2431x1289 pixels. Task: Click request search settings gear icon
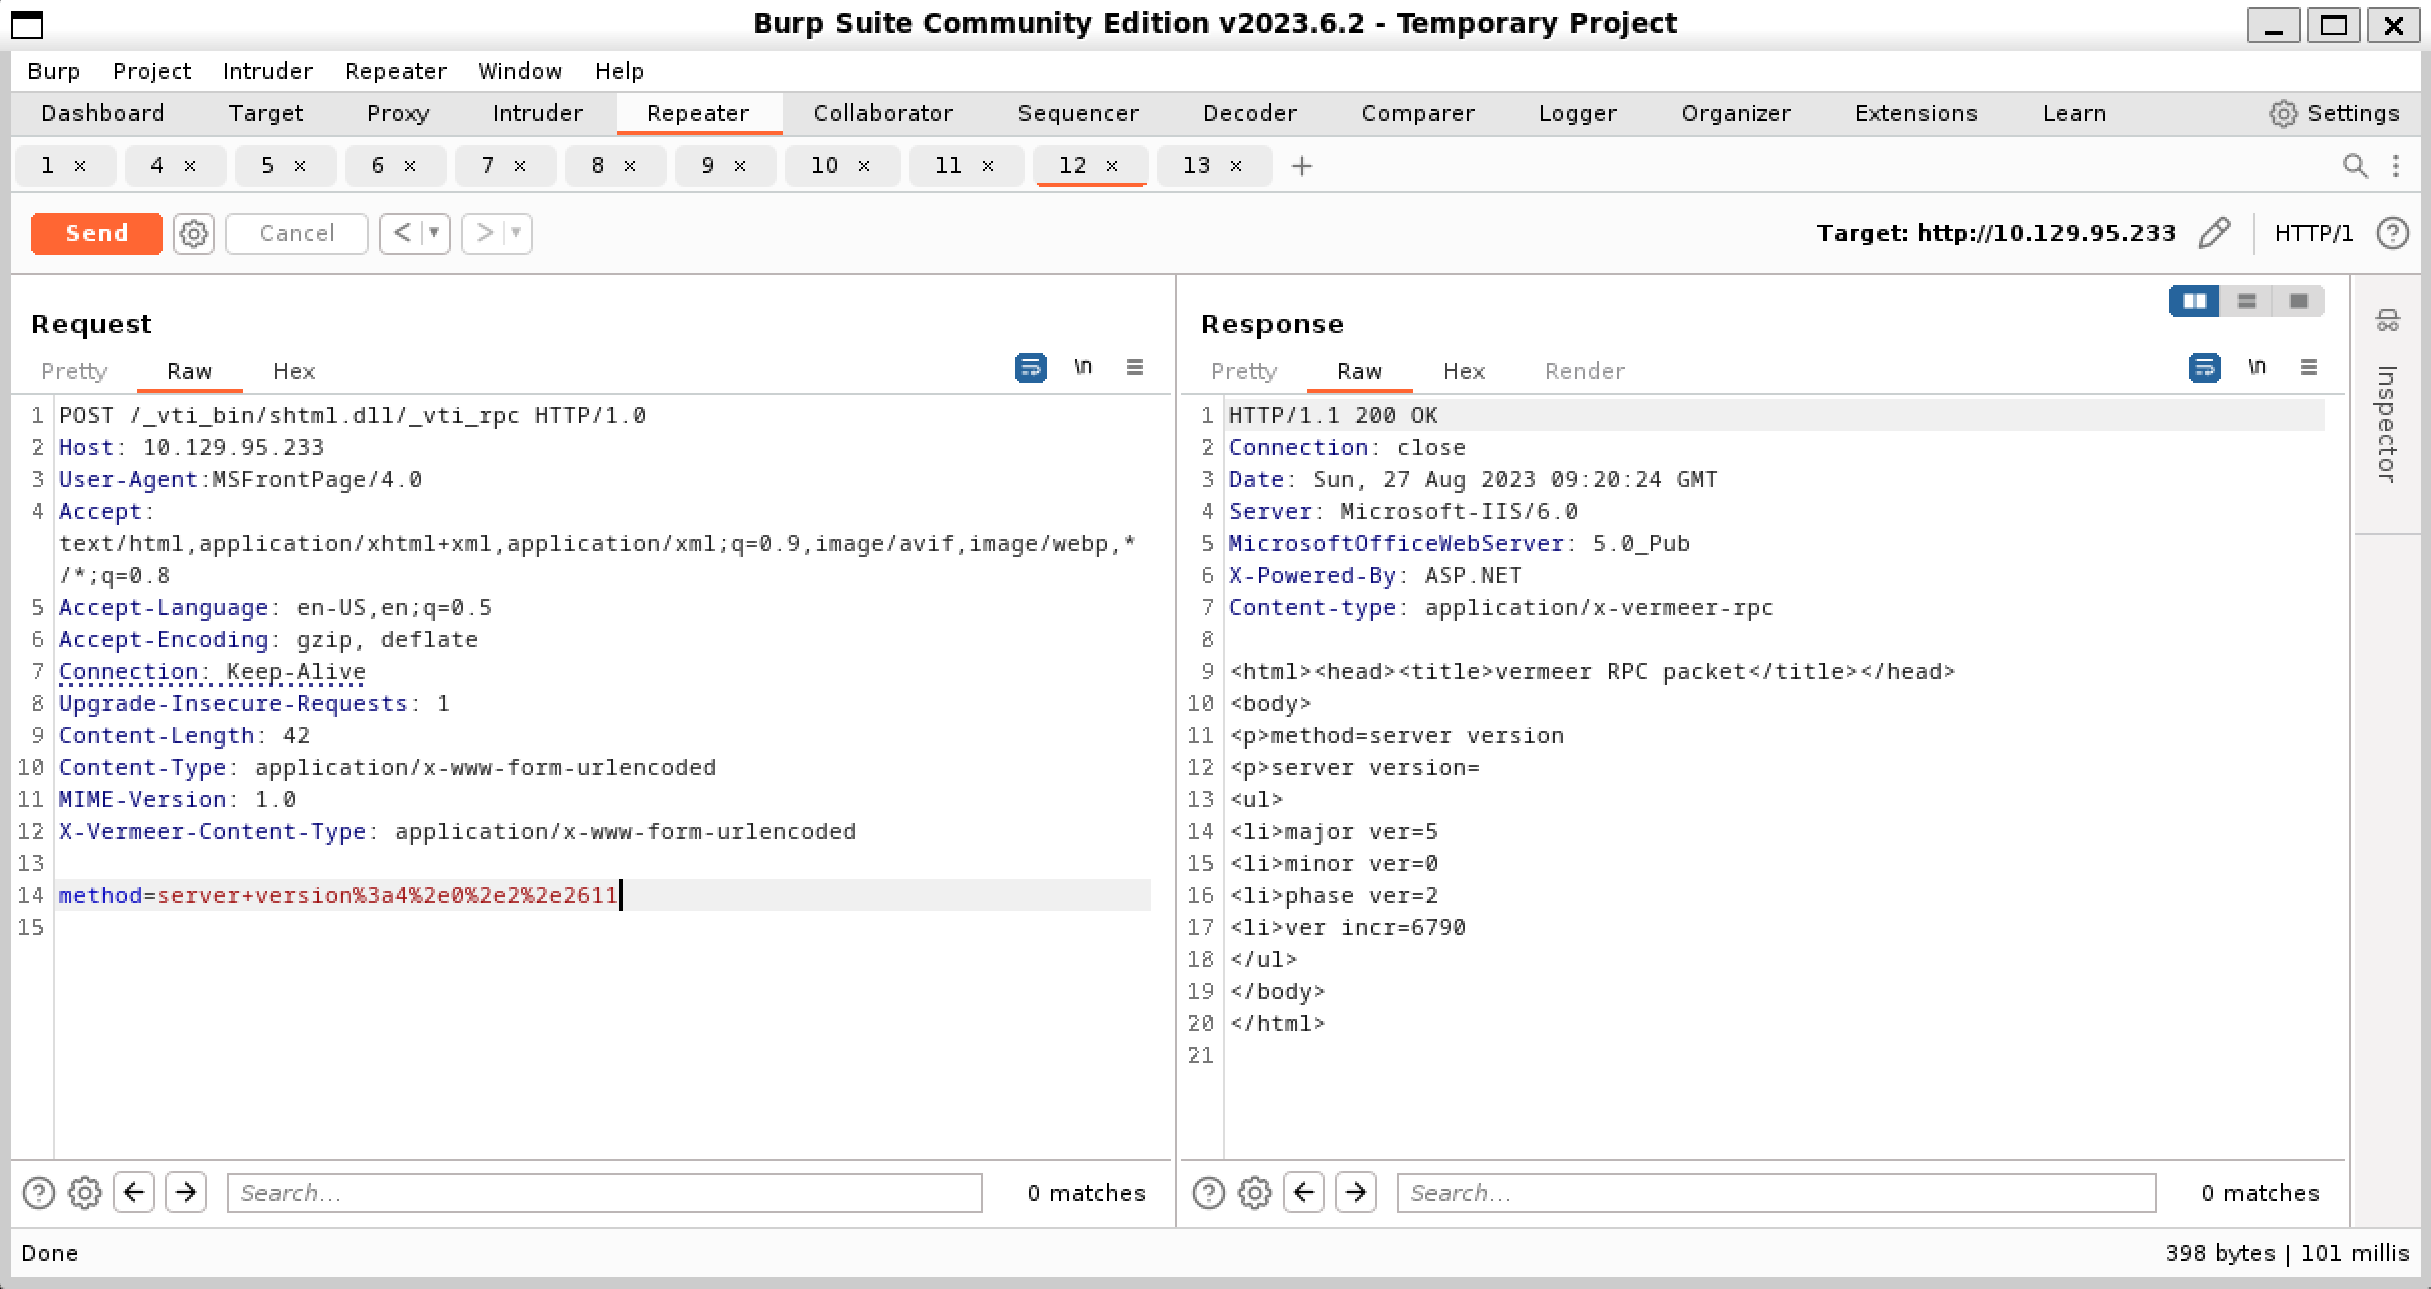[85, 1192]
